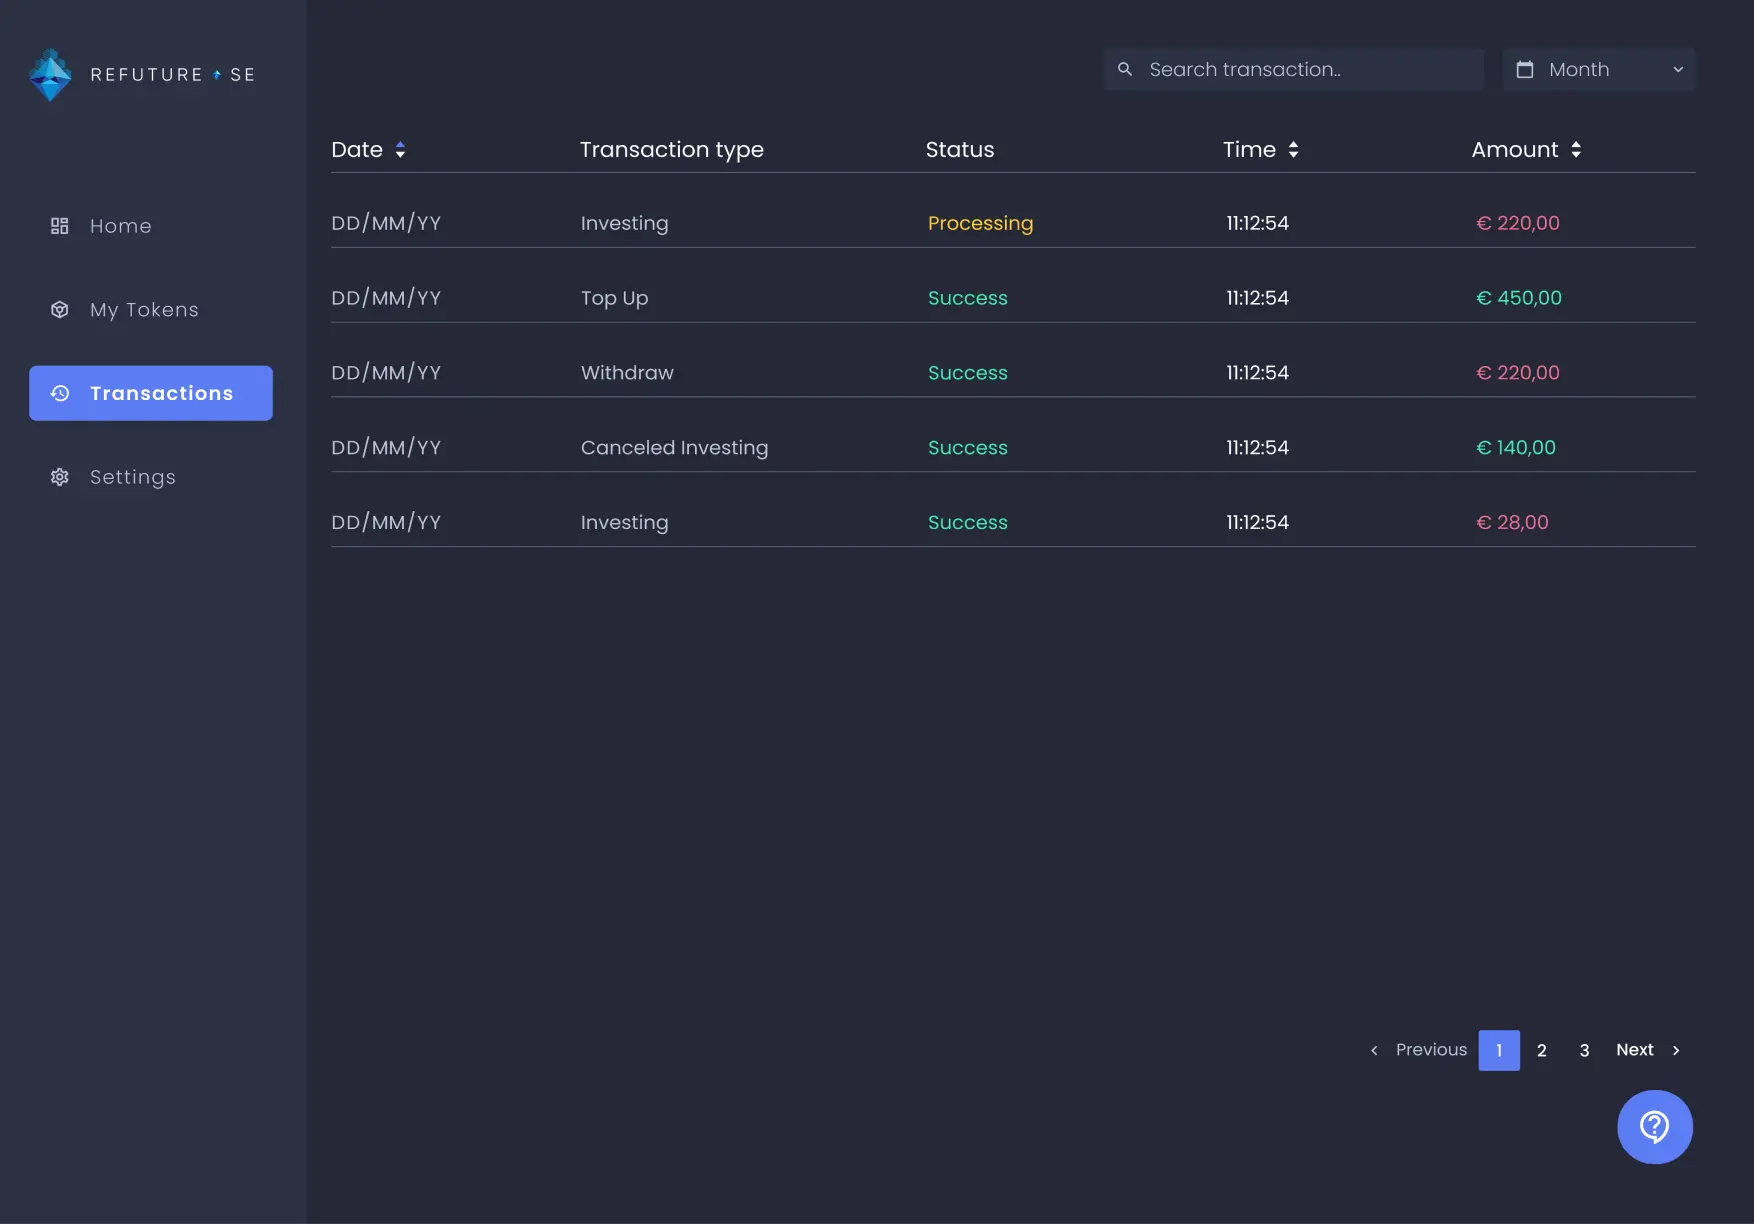Click the calendar icon beside Month
The height and width of the screenshot is (1224, 1754).
[x=1526, y=69]
